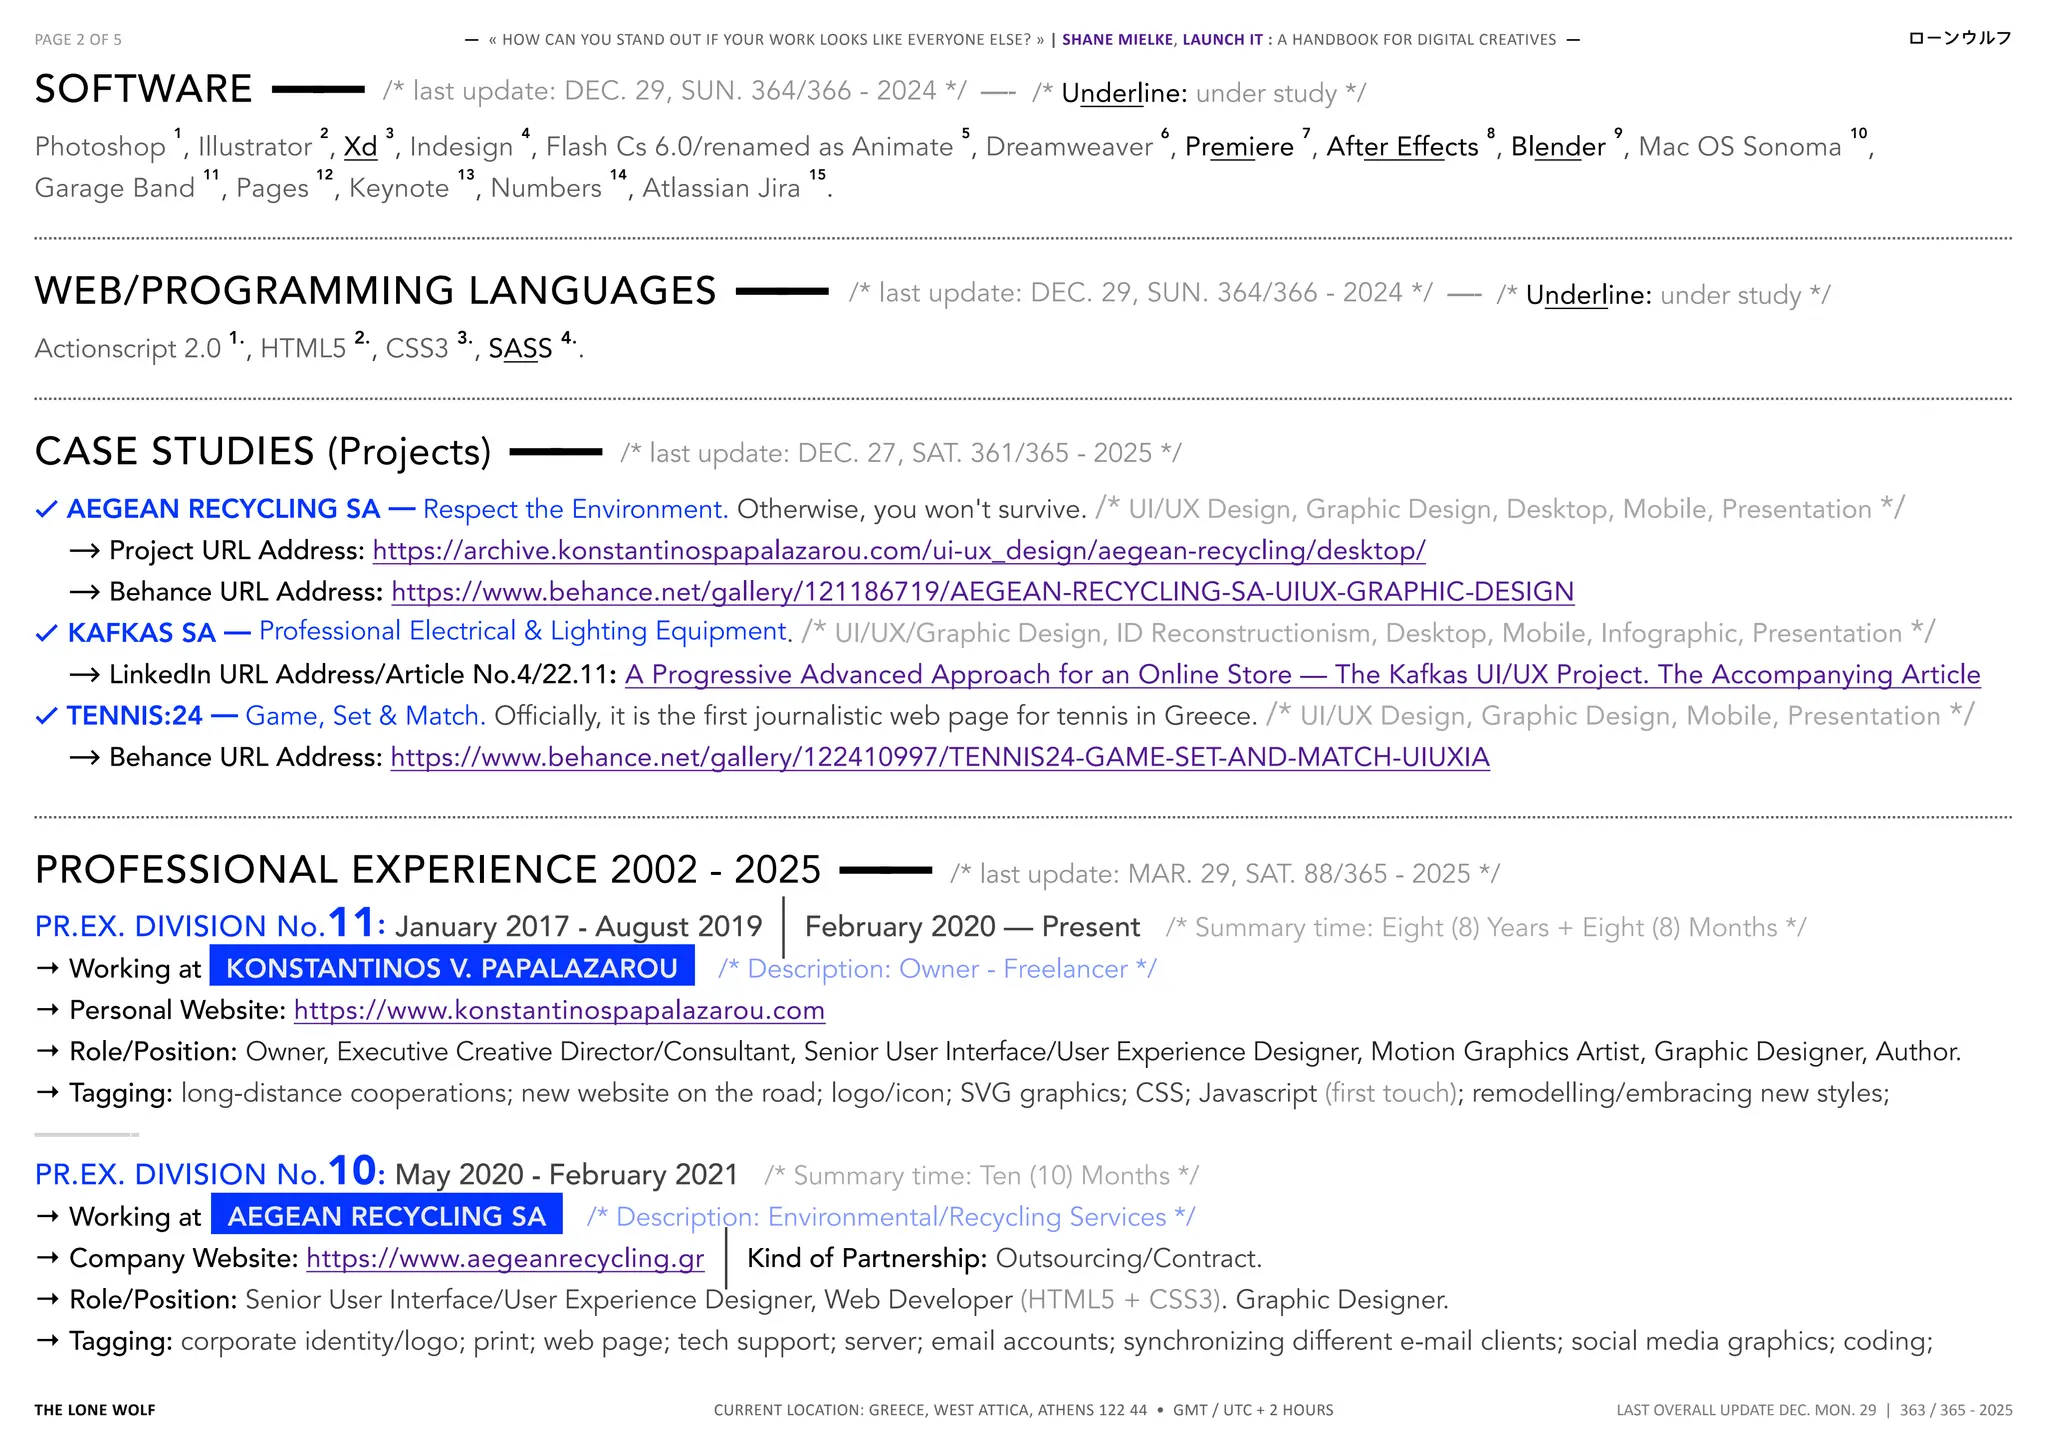Viewport: 2048px width, 1447px height.
Task: Click the checkmark beside AEGEAN RECYCLING SA
Action: pos(46,510)
